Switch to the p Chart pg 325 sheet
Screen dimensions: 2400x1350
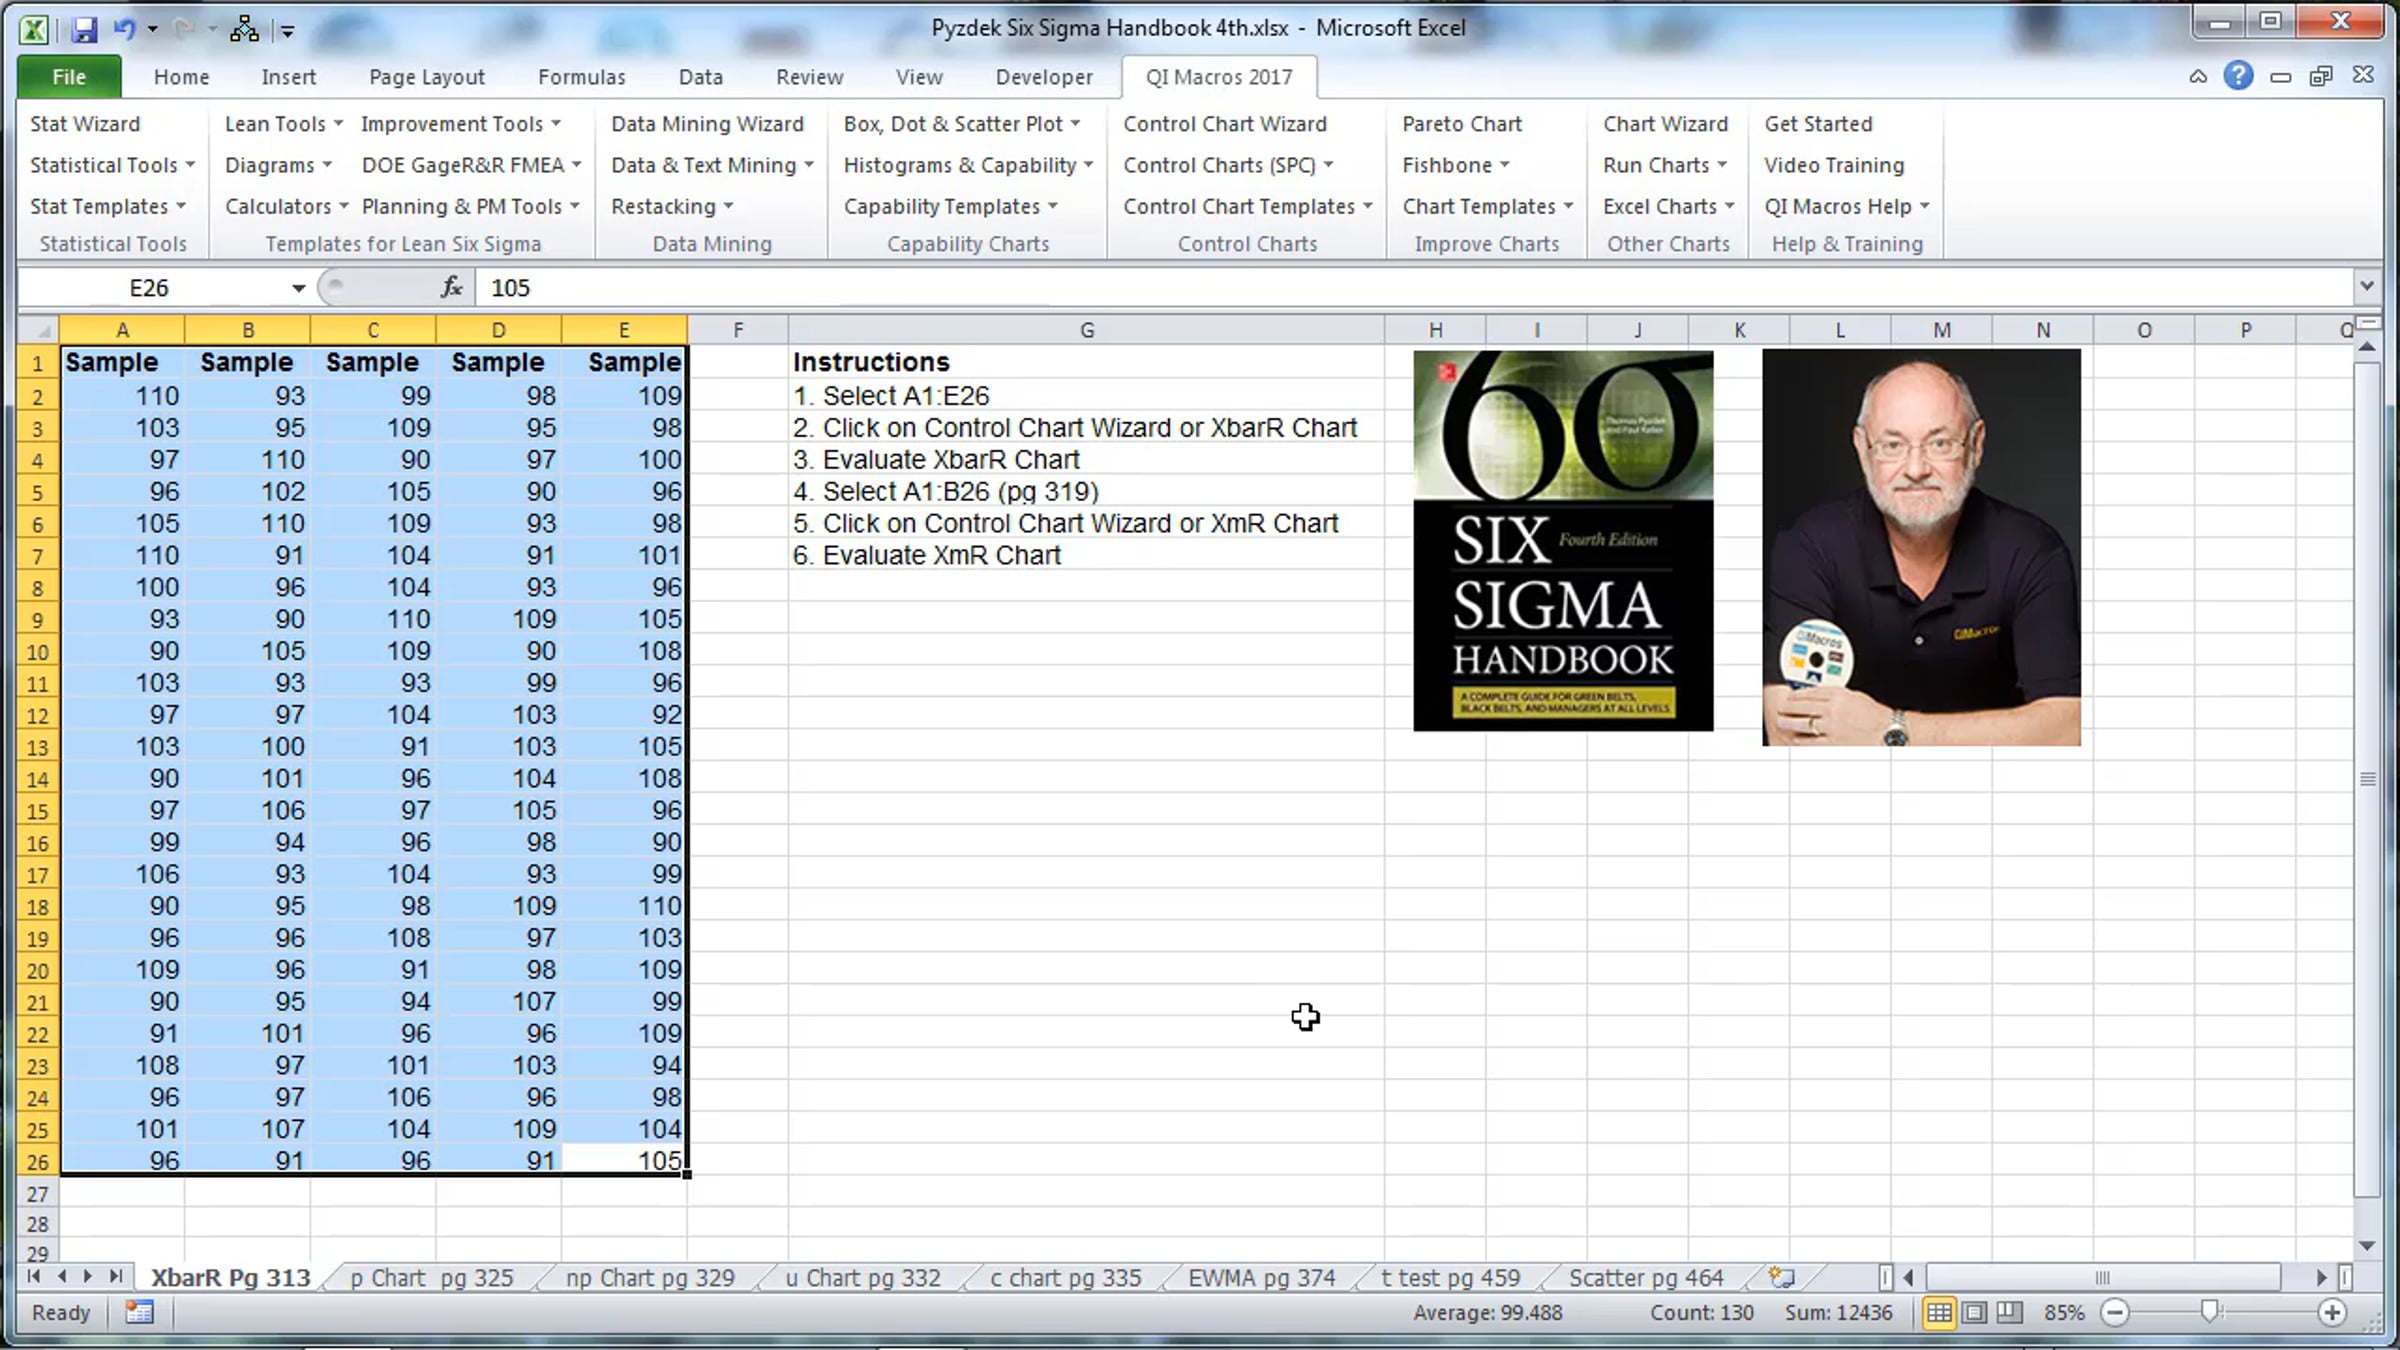[x=432, y=1277]
